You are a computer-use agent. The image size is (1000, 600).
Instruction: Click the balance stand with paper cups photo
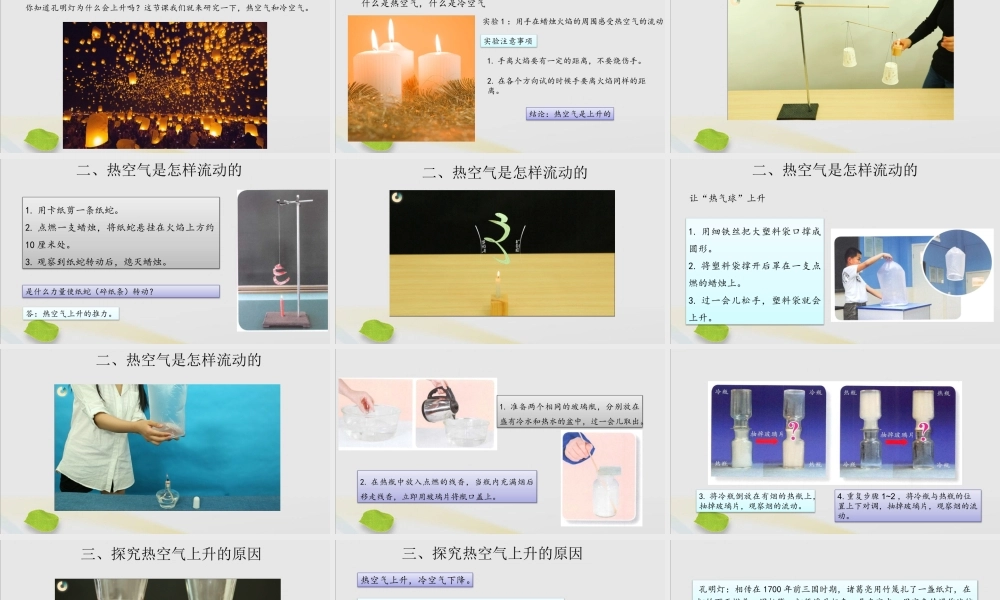pos(841,60)
